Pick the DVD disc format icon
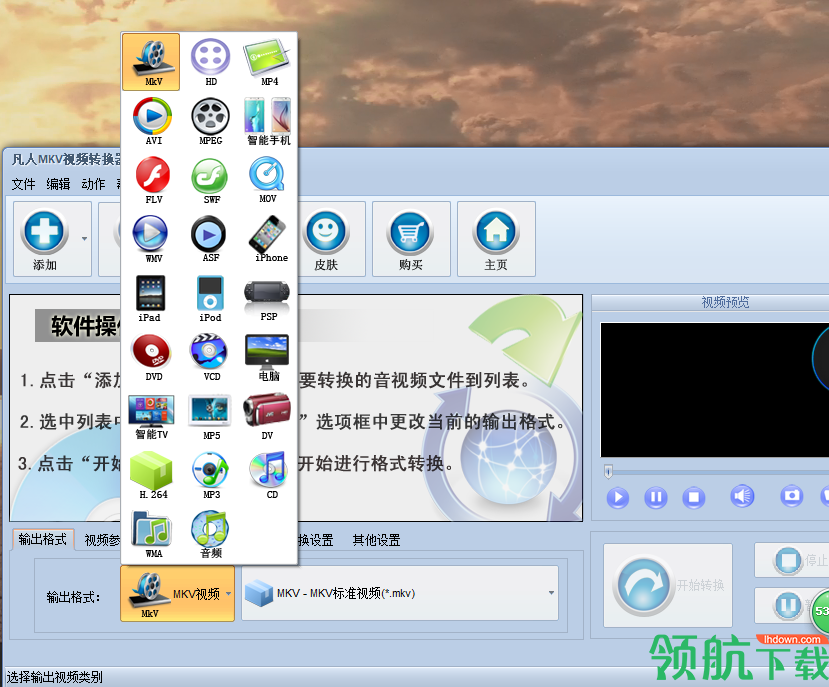Image resolution: width=829 pixels, height=687 pixels. (152, 357)
